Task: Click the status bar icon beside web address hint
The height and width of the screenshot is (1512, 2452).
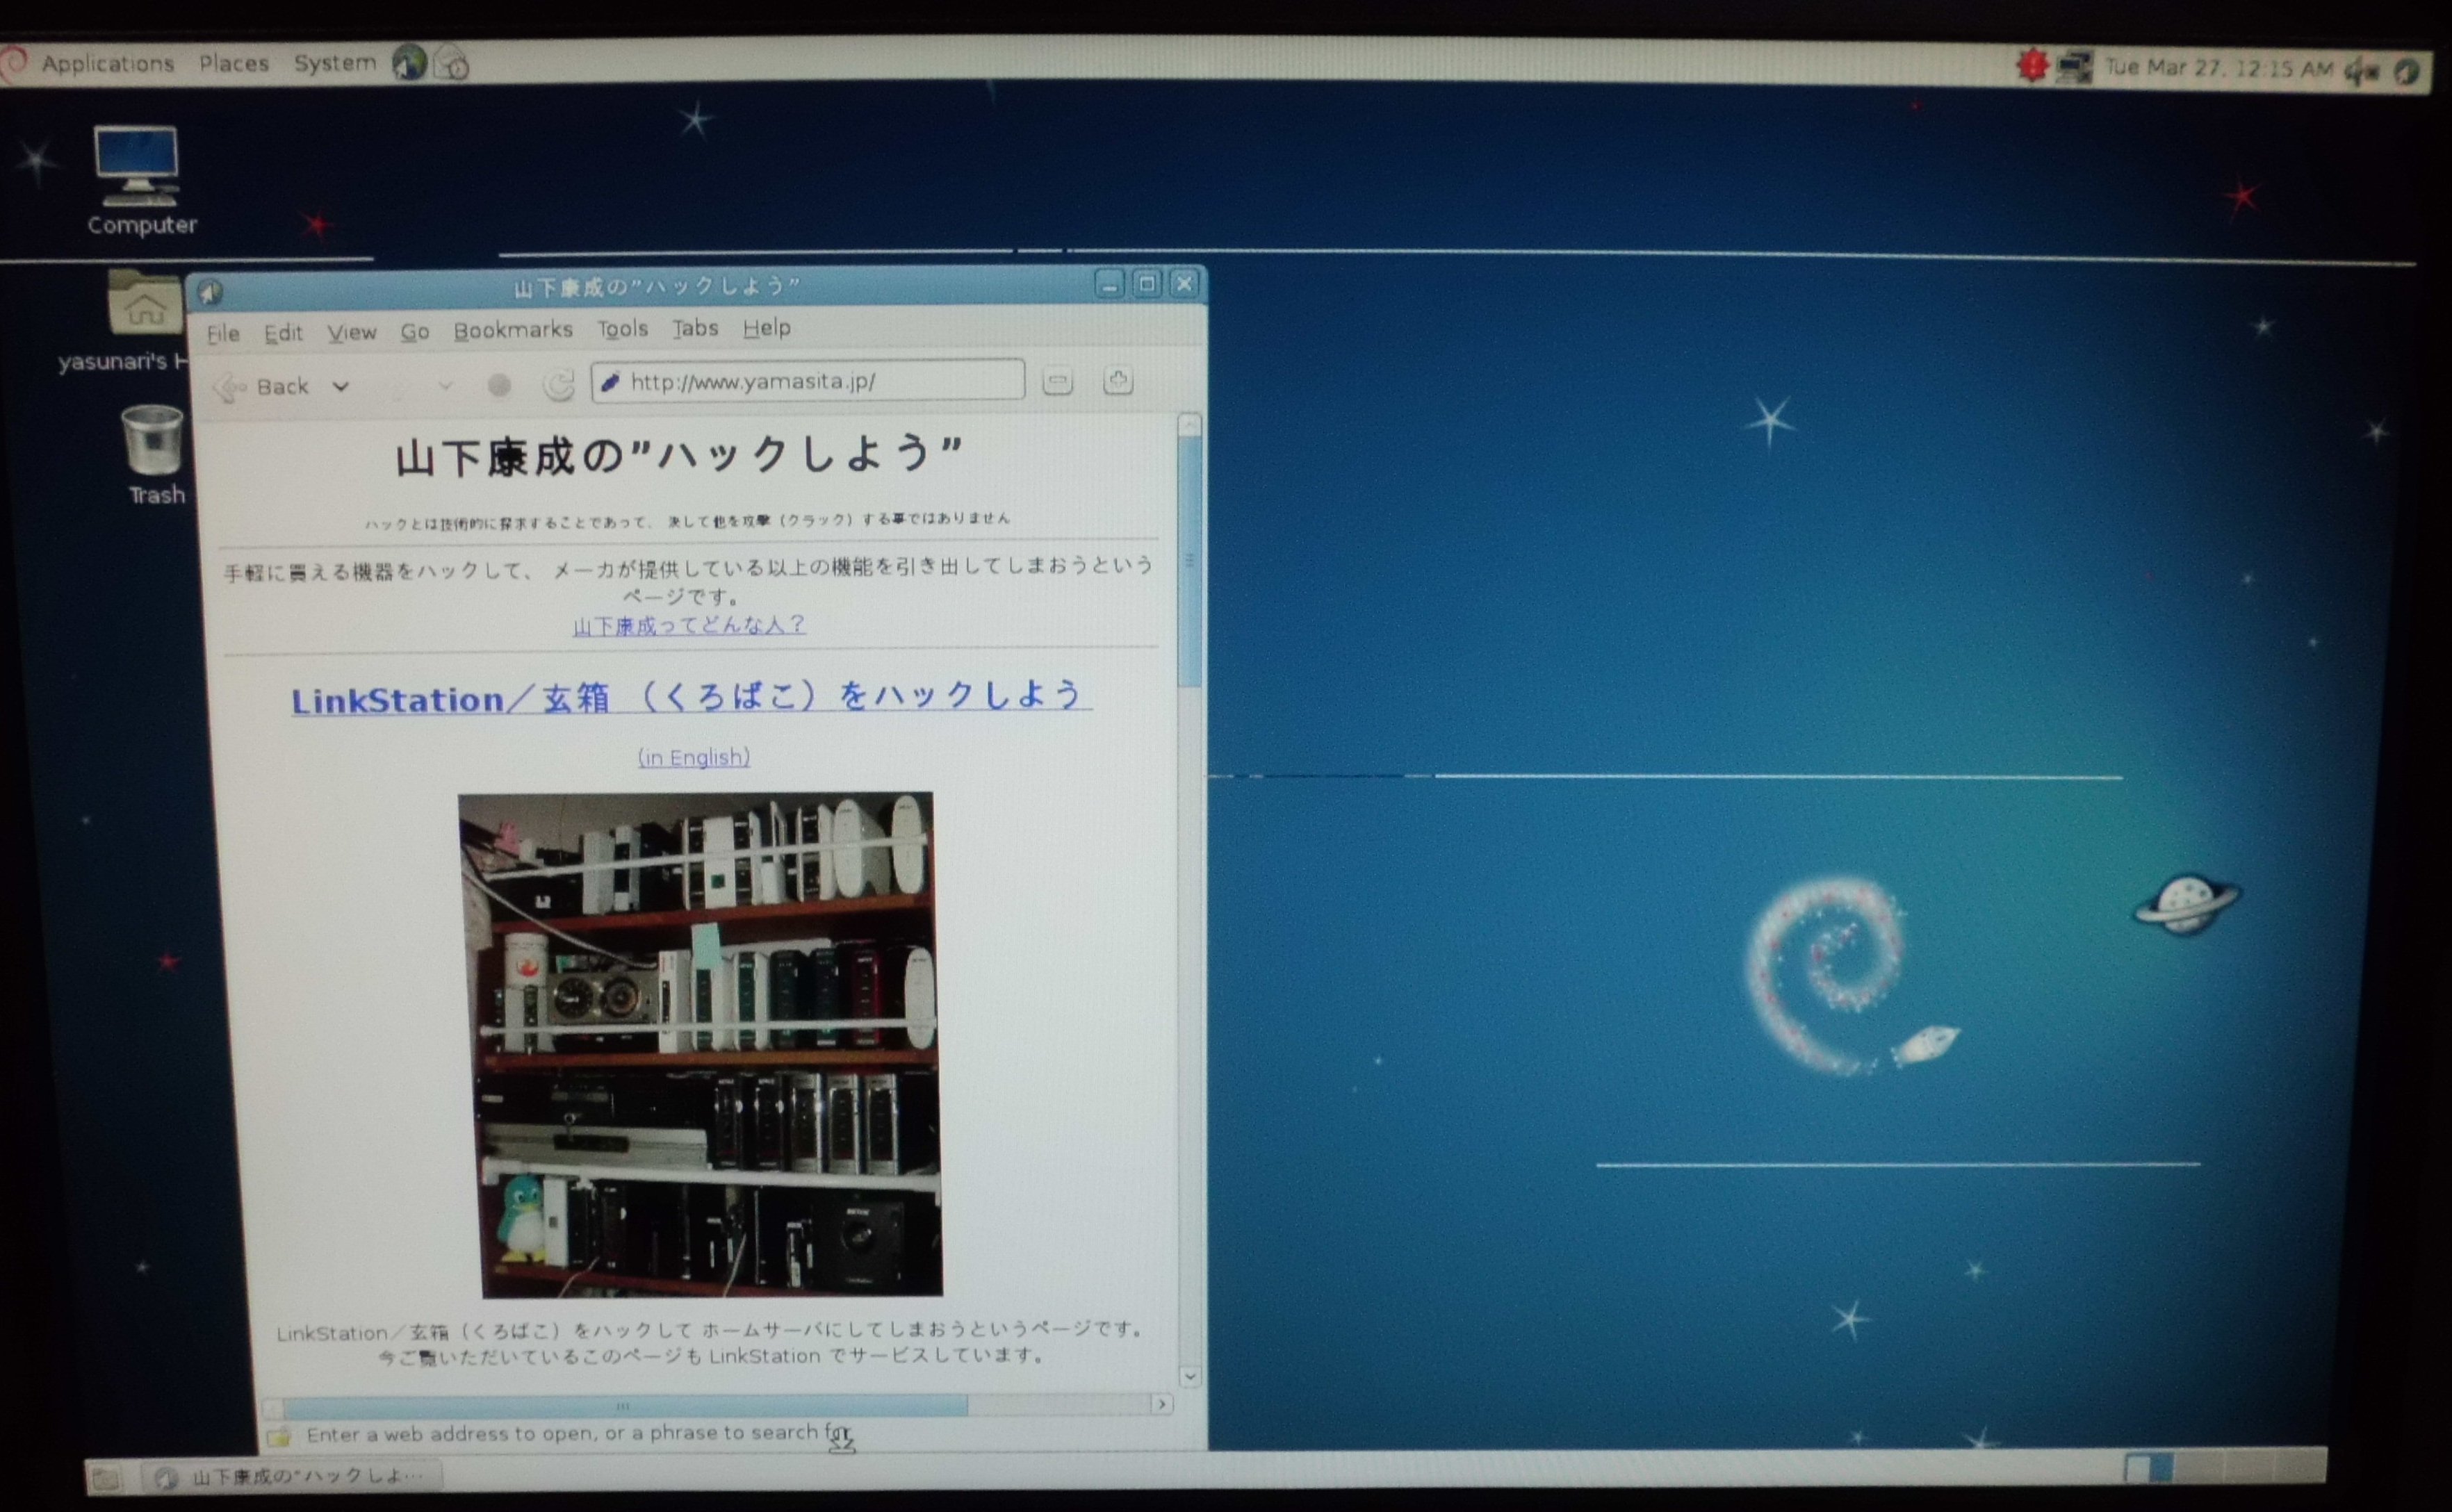Action: point(278,1437)
